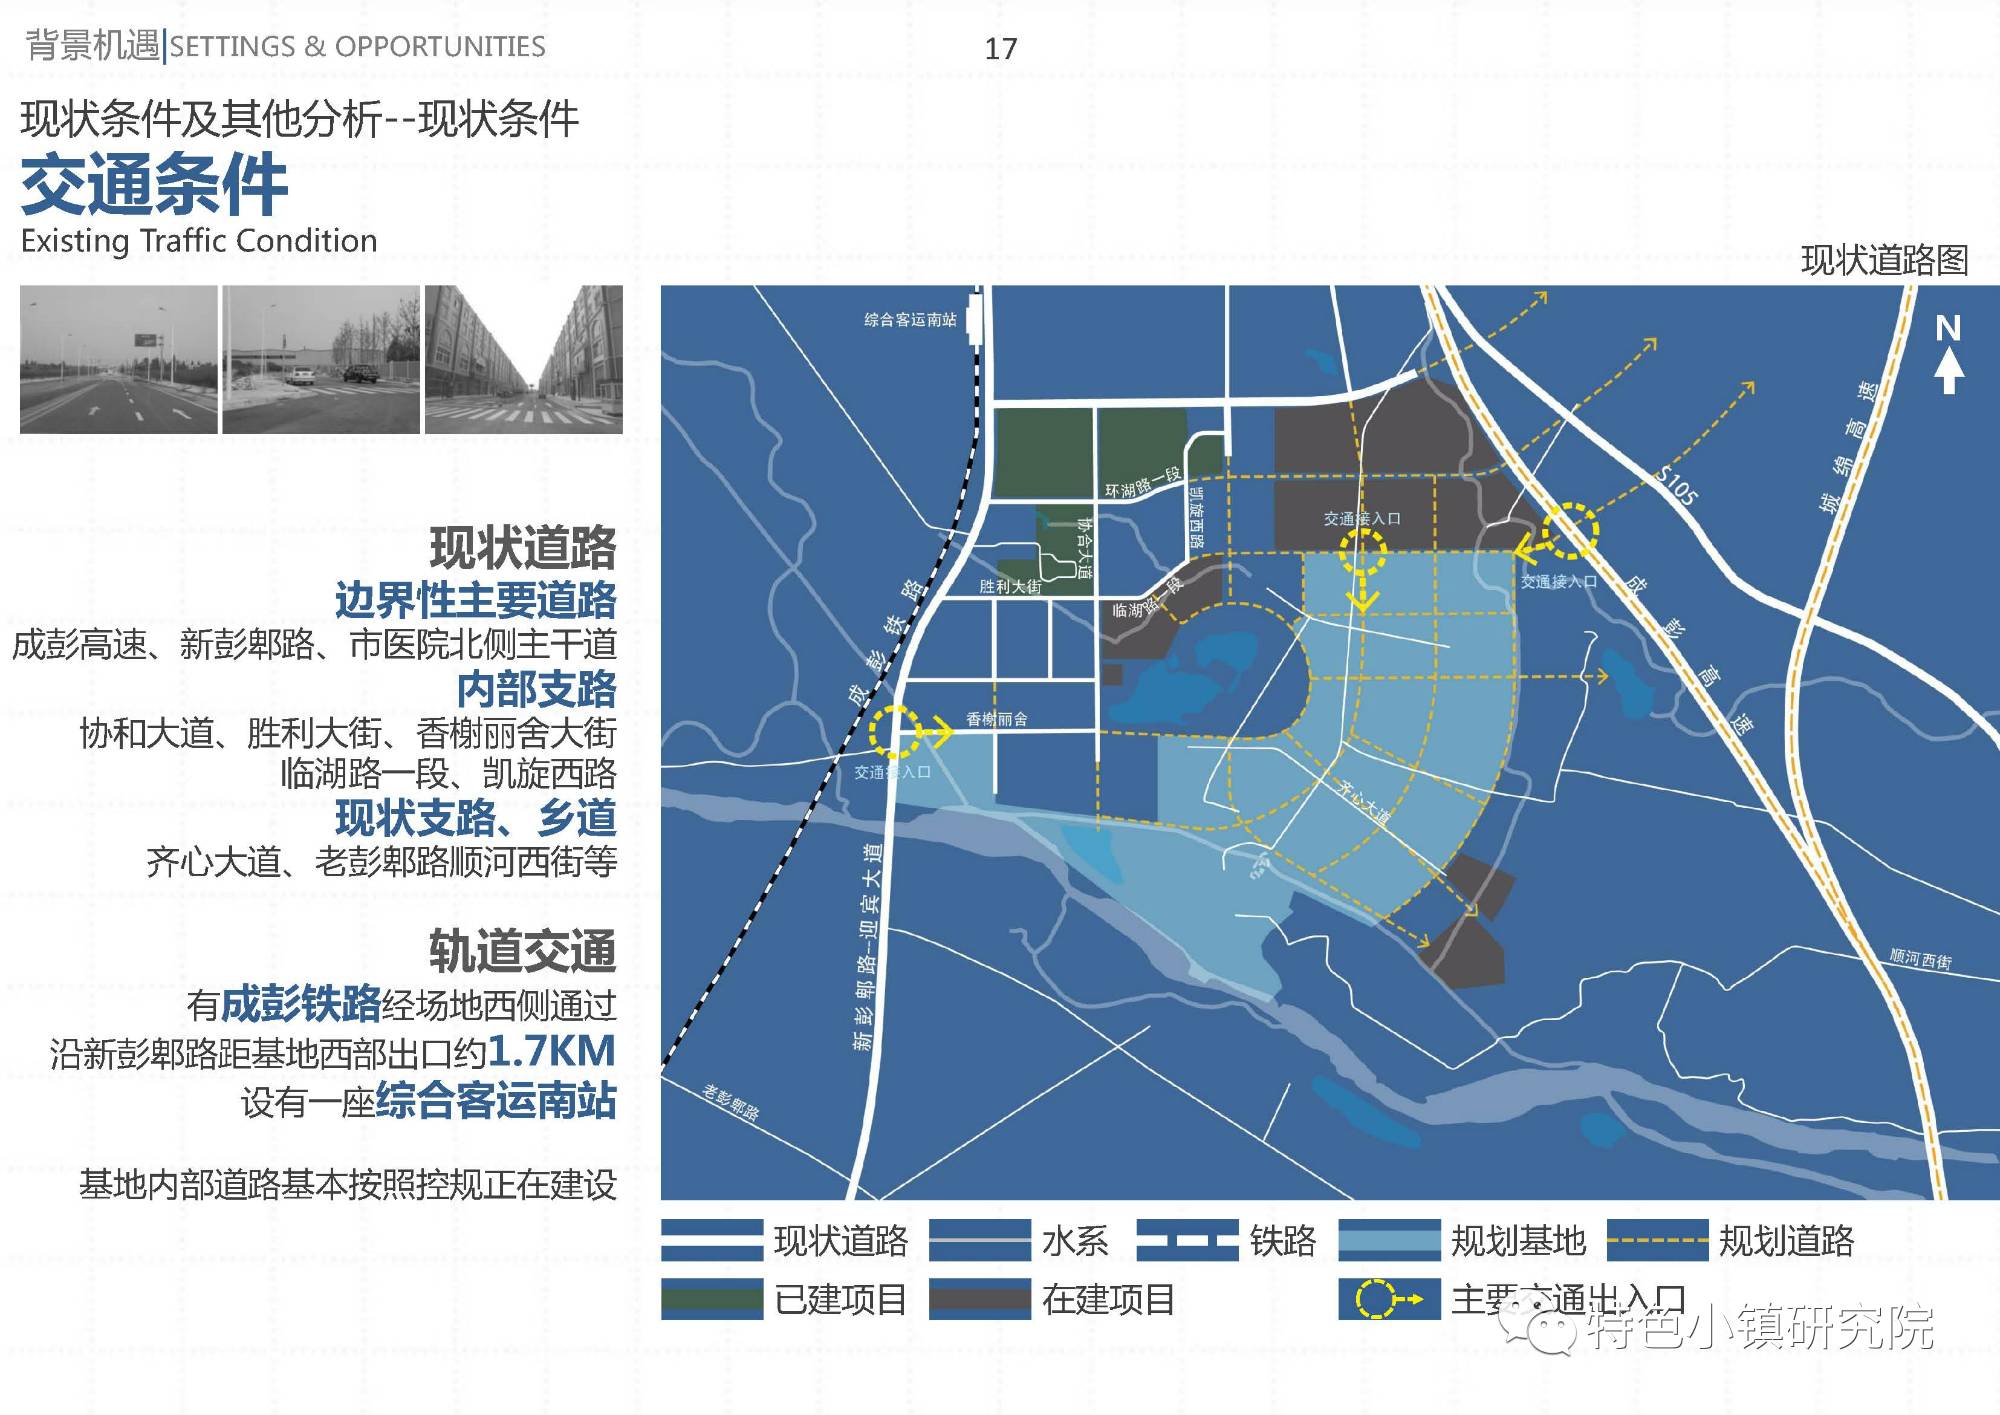Click the header text 背景机遇

pyautogui.click(x=92, y=45)
